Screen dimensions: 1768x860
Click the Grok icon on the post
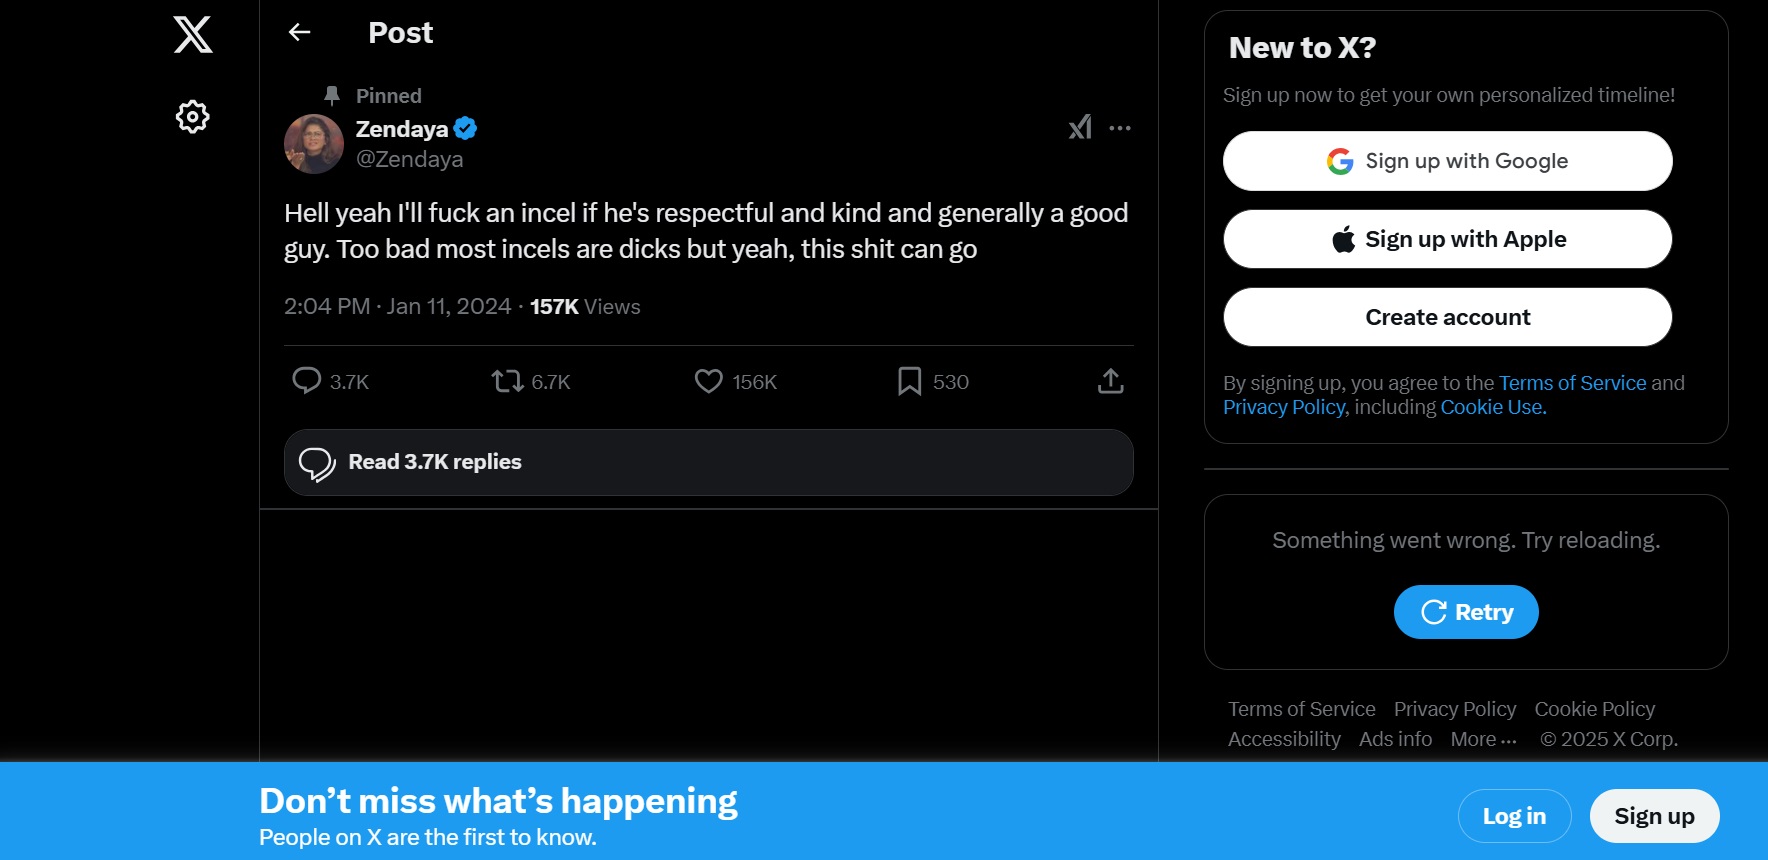(x=1080, y=128)
